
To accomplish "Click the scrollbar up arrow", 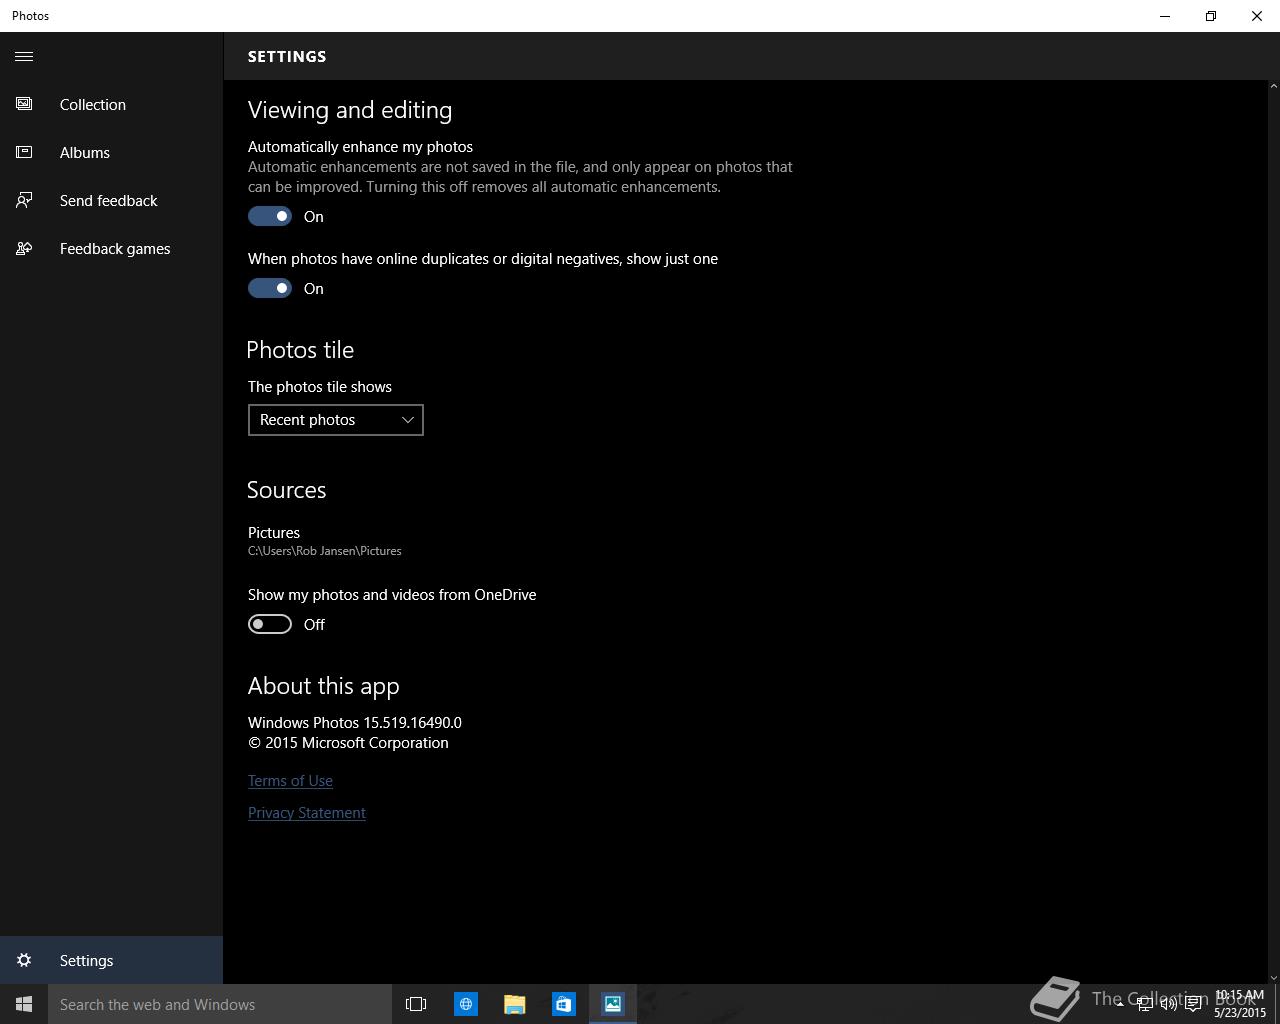I will tap(1273, 87).
